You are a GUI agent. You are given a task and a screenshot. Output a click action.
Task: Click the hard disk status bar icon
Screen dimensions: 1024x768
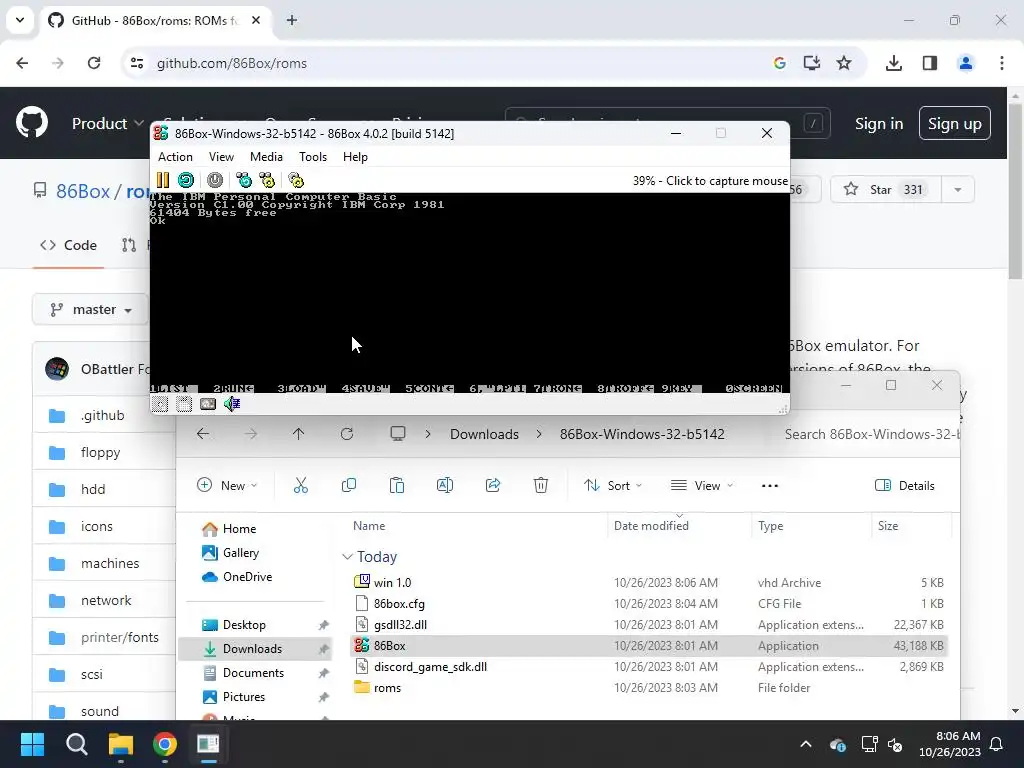click(208, 404)
